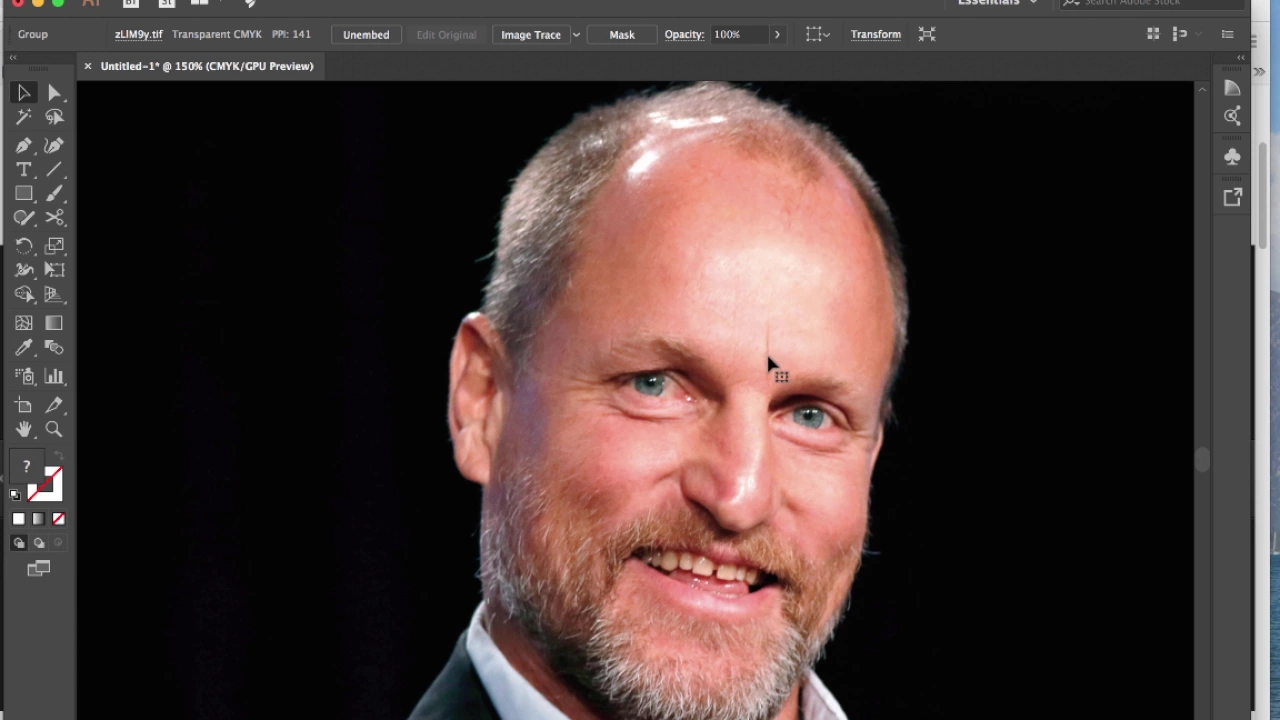Select the Gradient tool
This screenshot has height=720, width=1280.
(x=54, y=323)
